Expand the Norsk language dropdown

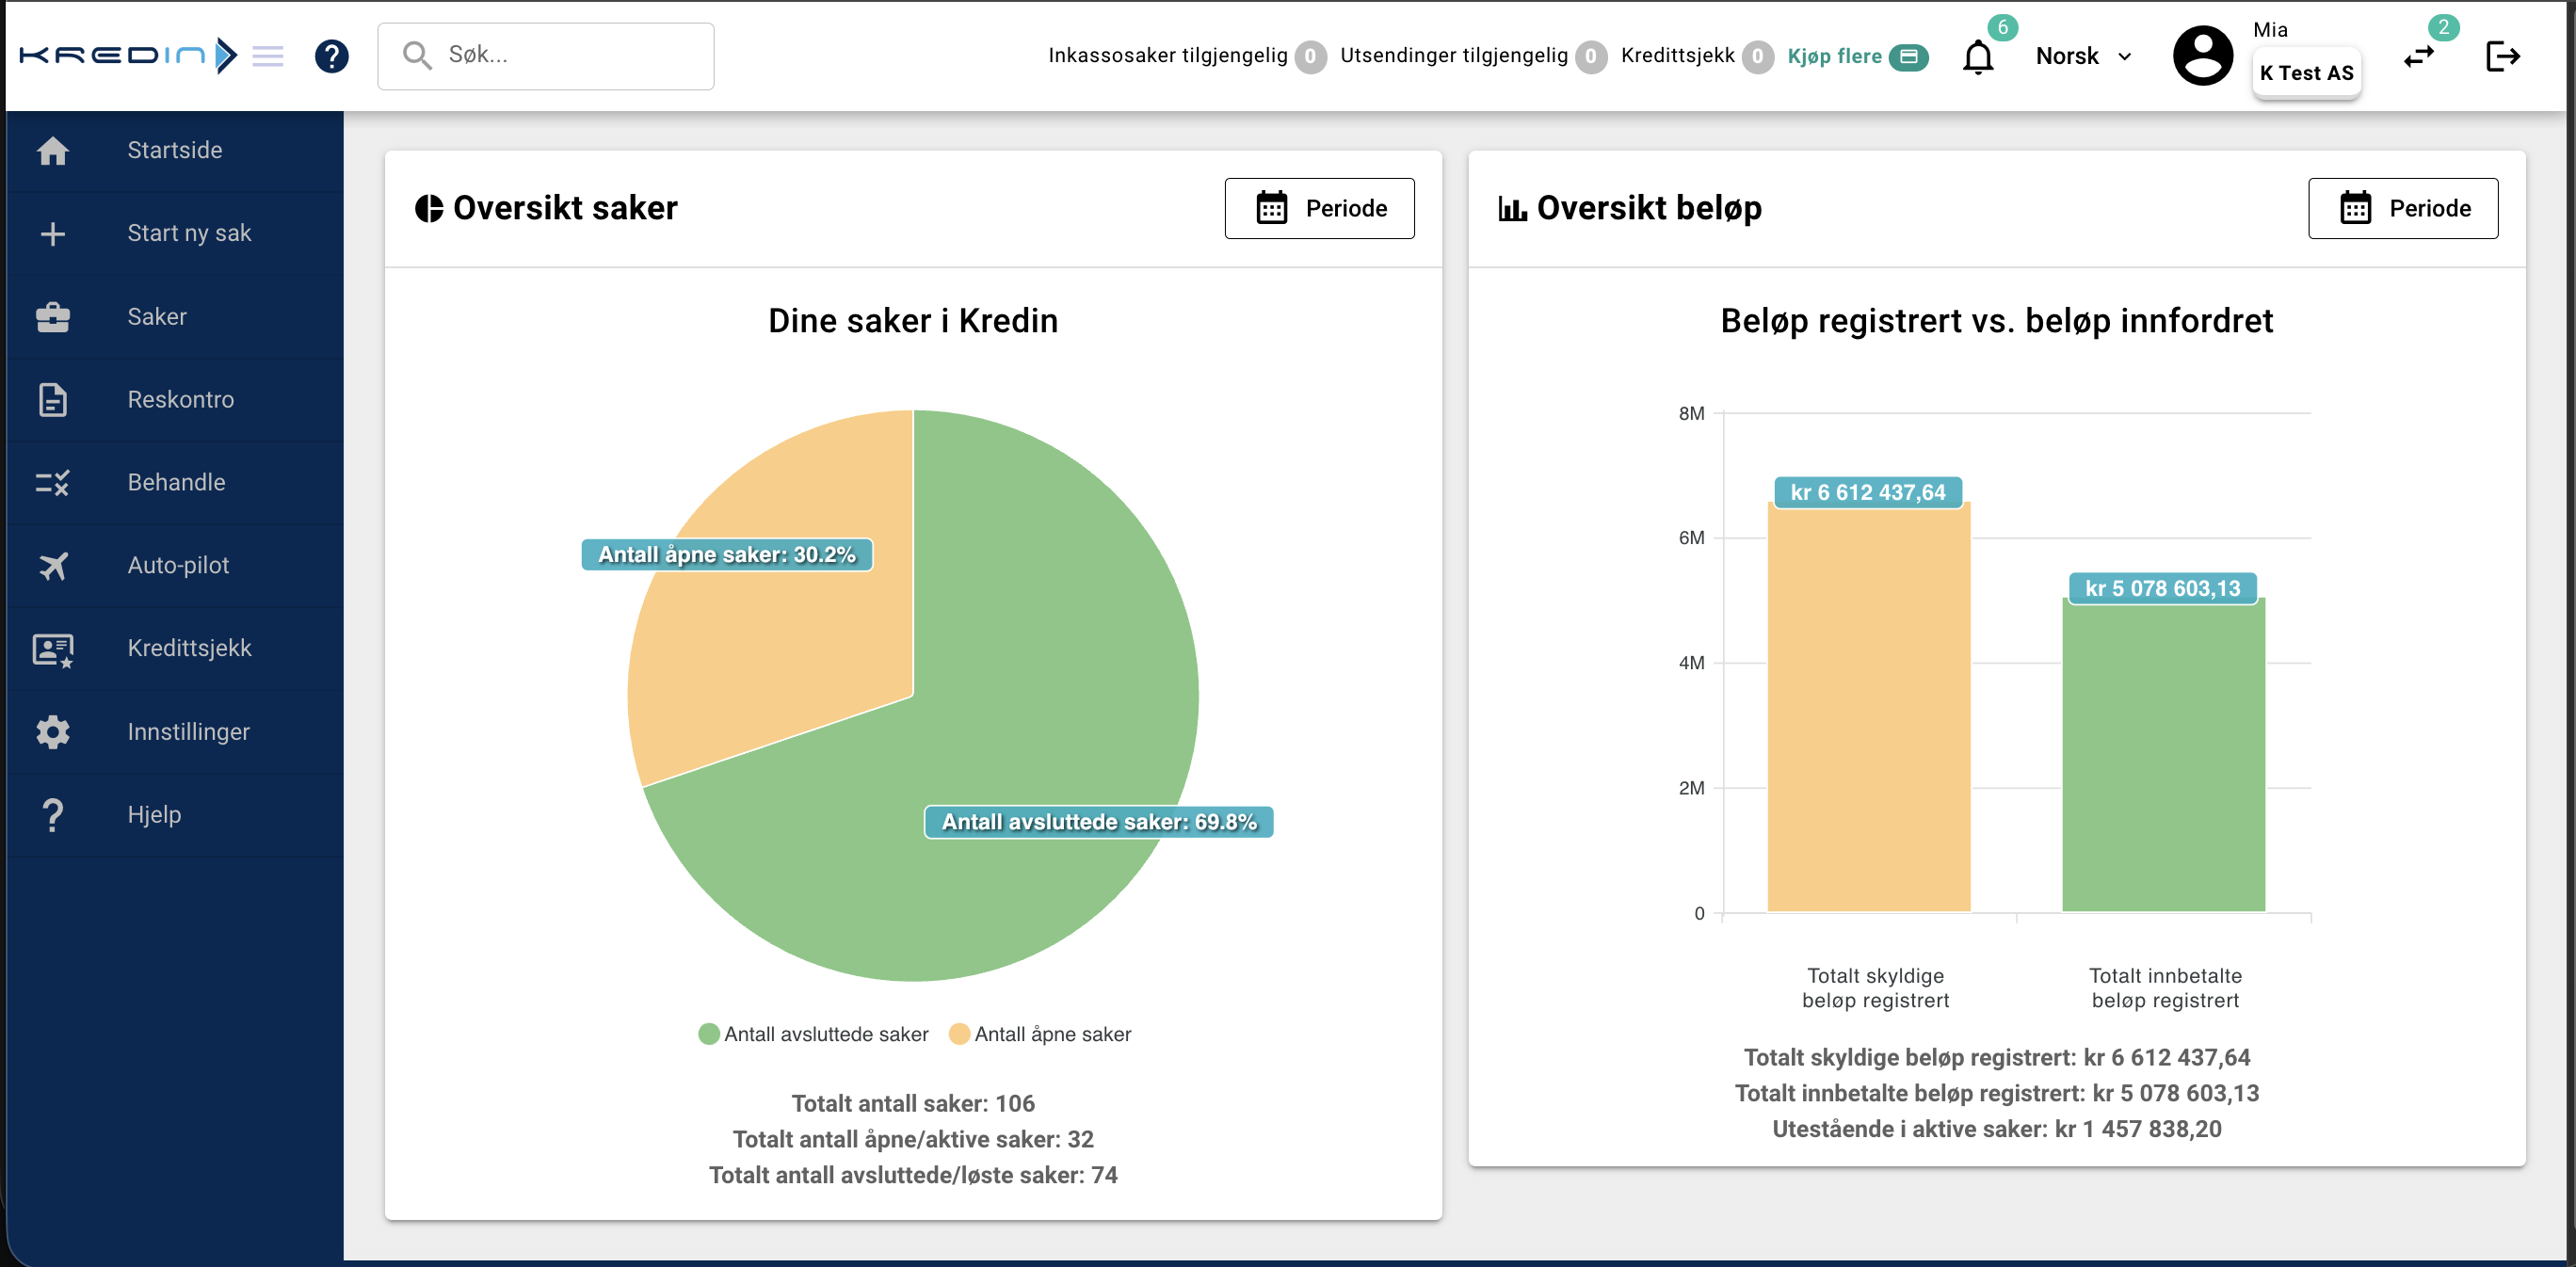[2084, 56]
